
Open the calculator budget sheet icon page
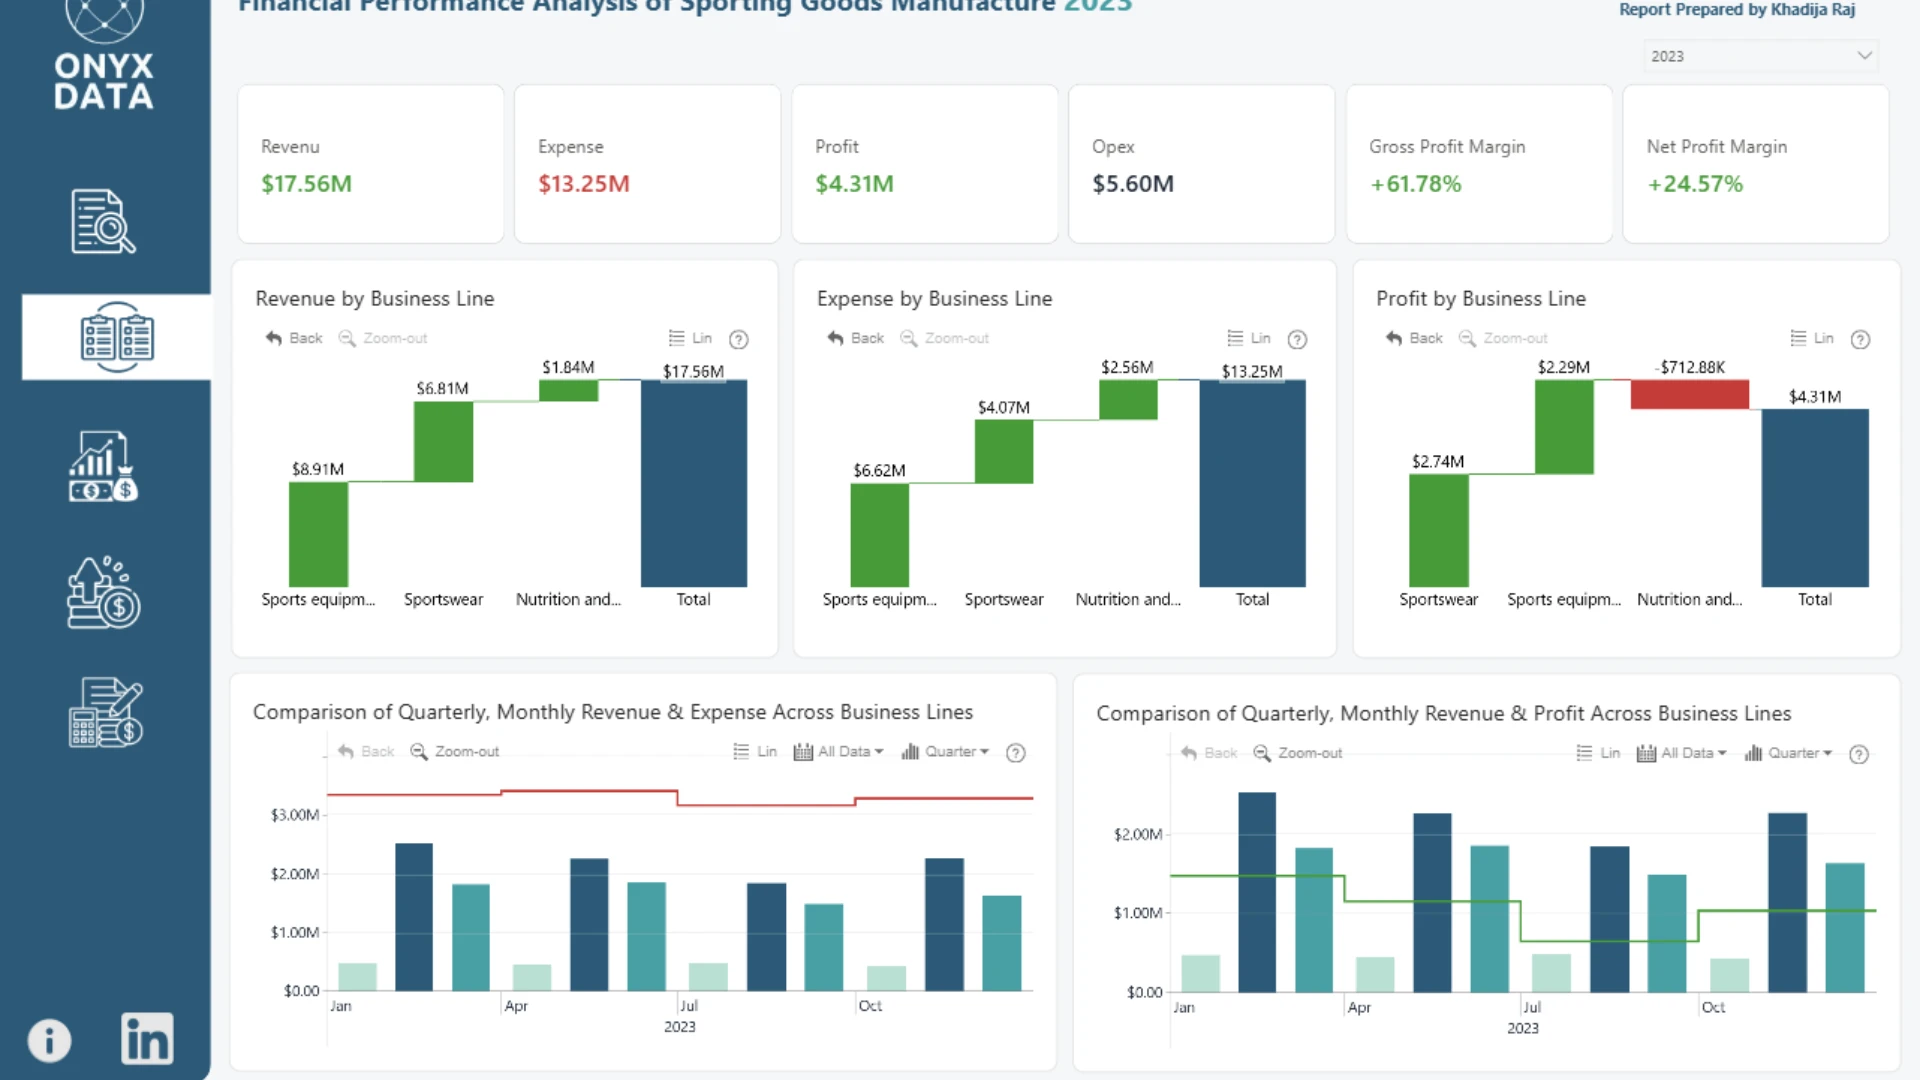(106, 712)
